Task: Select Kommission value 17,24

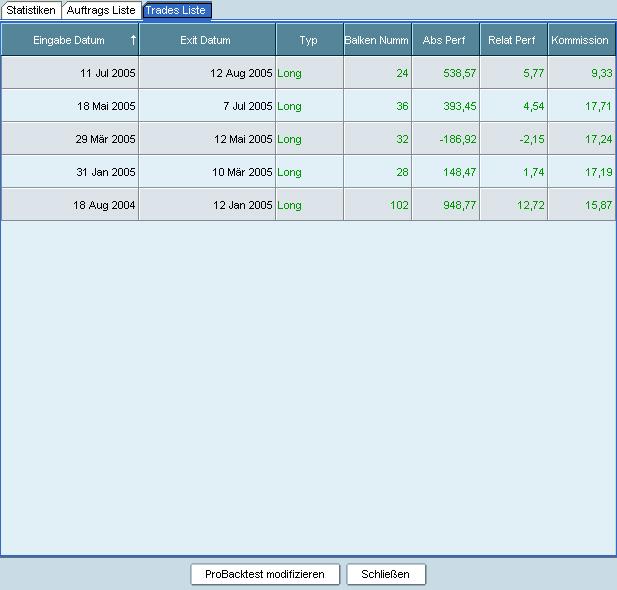Action: pyautogui.click(x=599, y=139)
